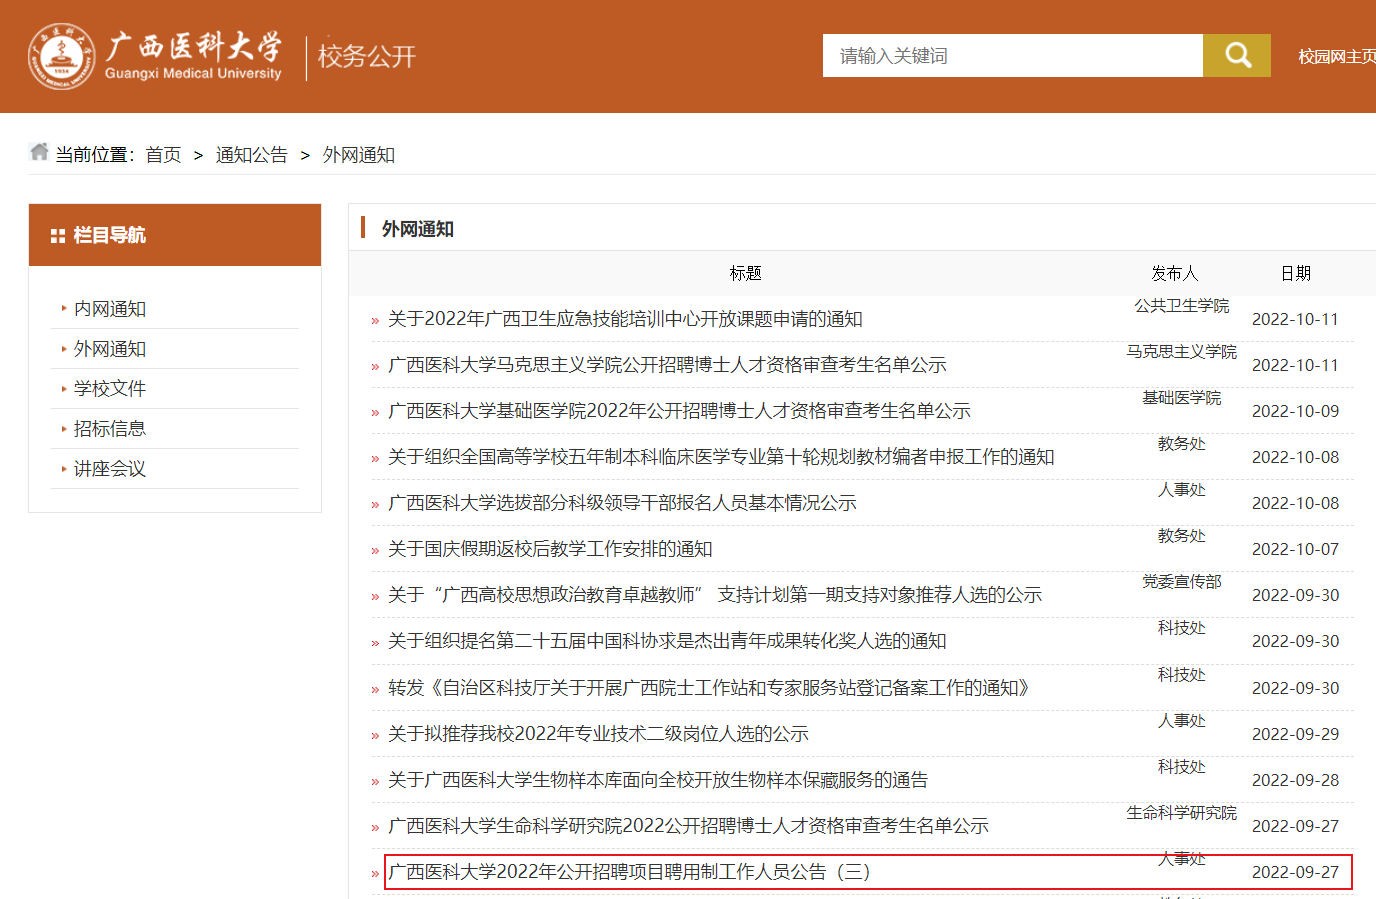Select 外网通知 in the breadcrumb path
This screenshot has width=1376, height=899.
tap(358, 155)
